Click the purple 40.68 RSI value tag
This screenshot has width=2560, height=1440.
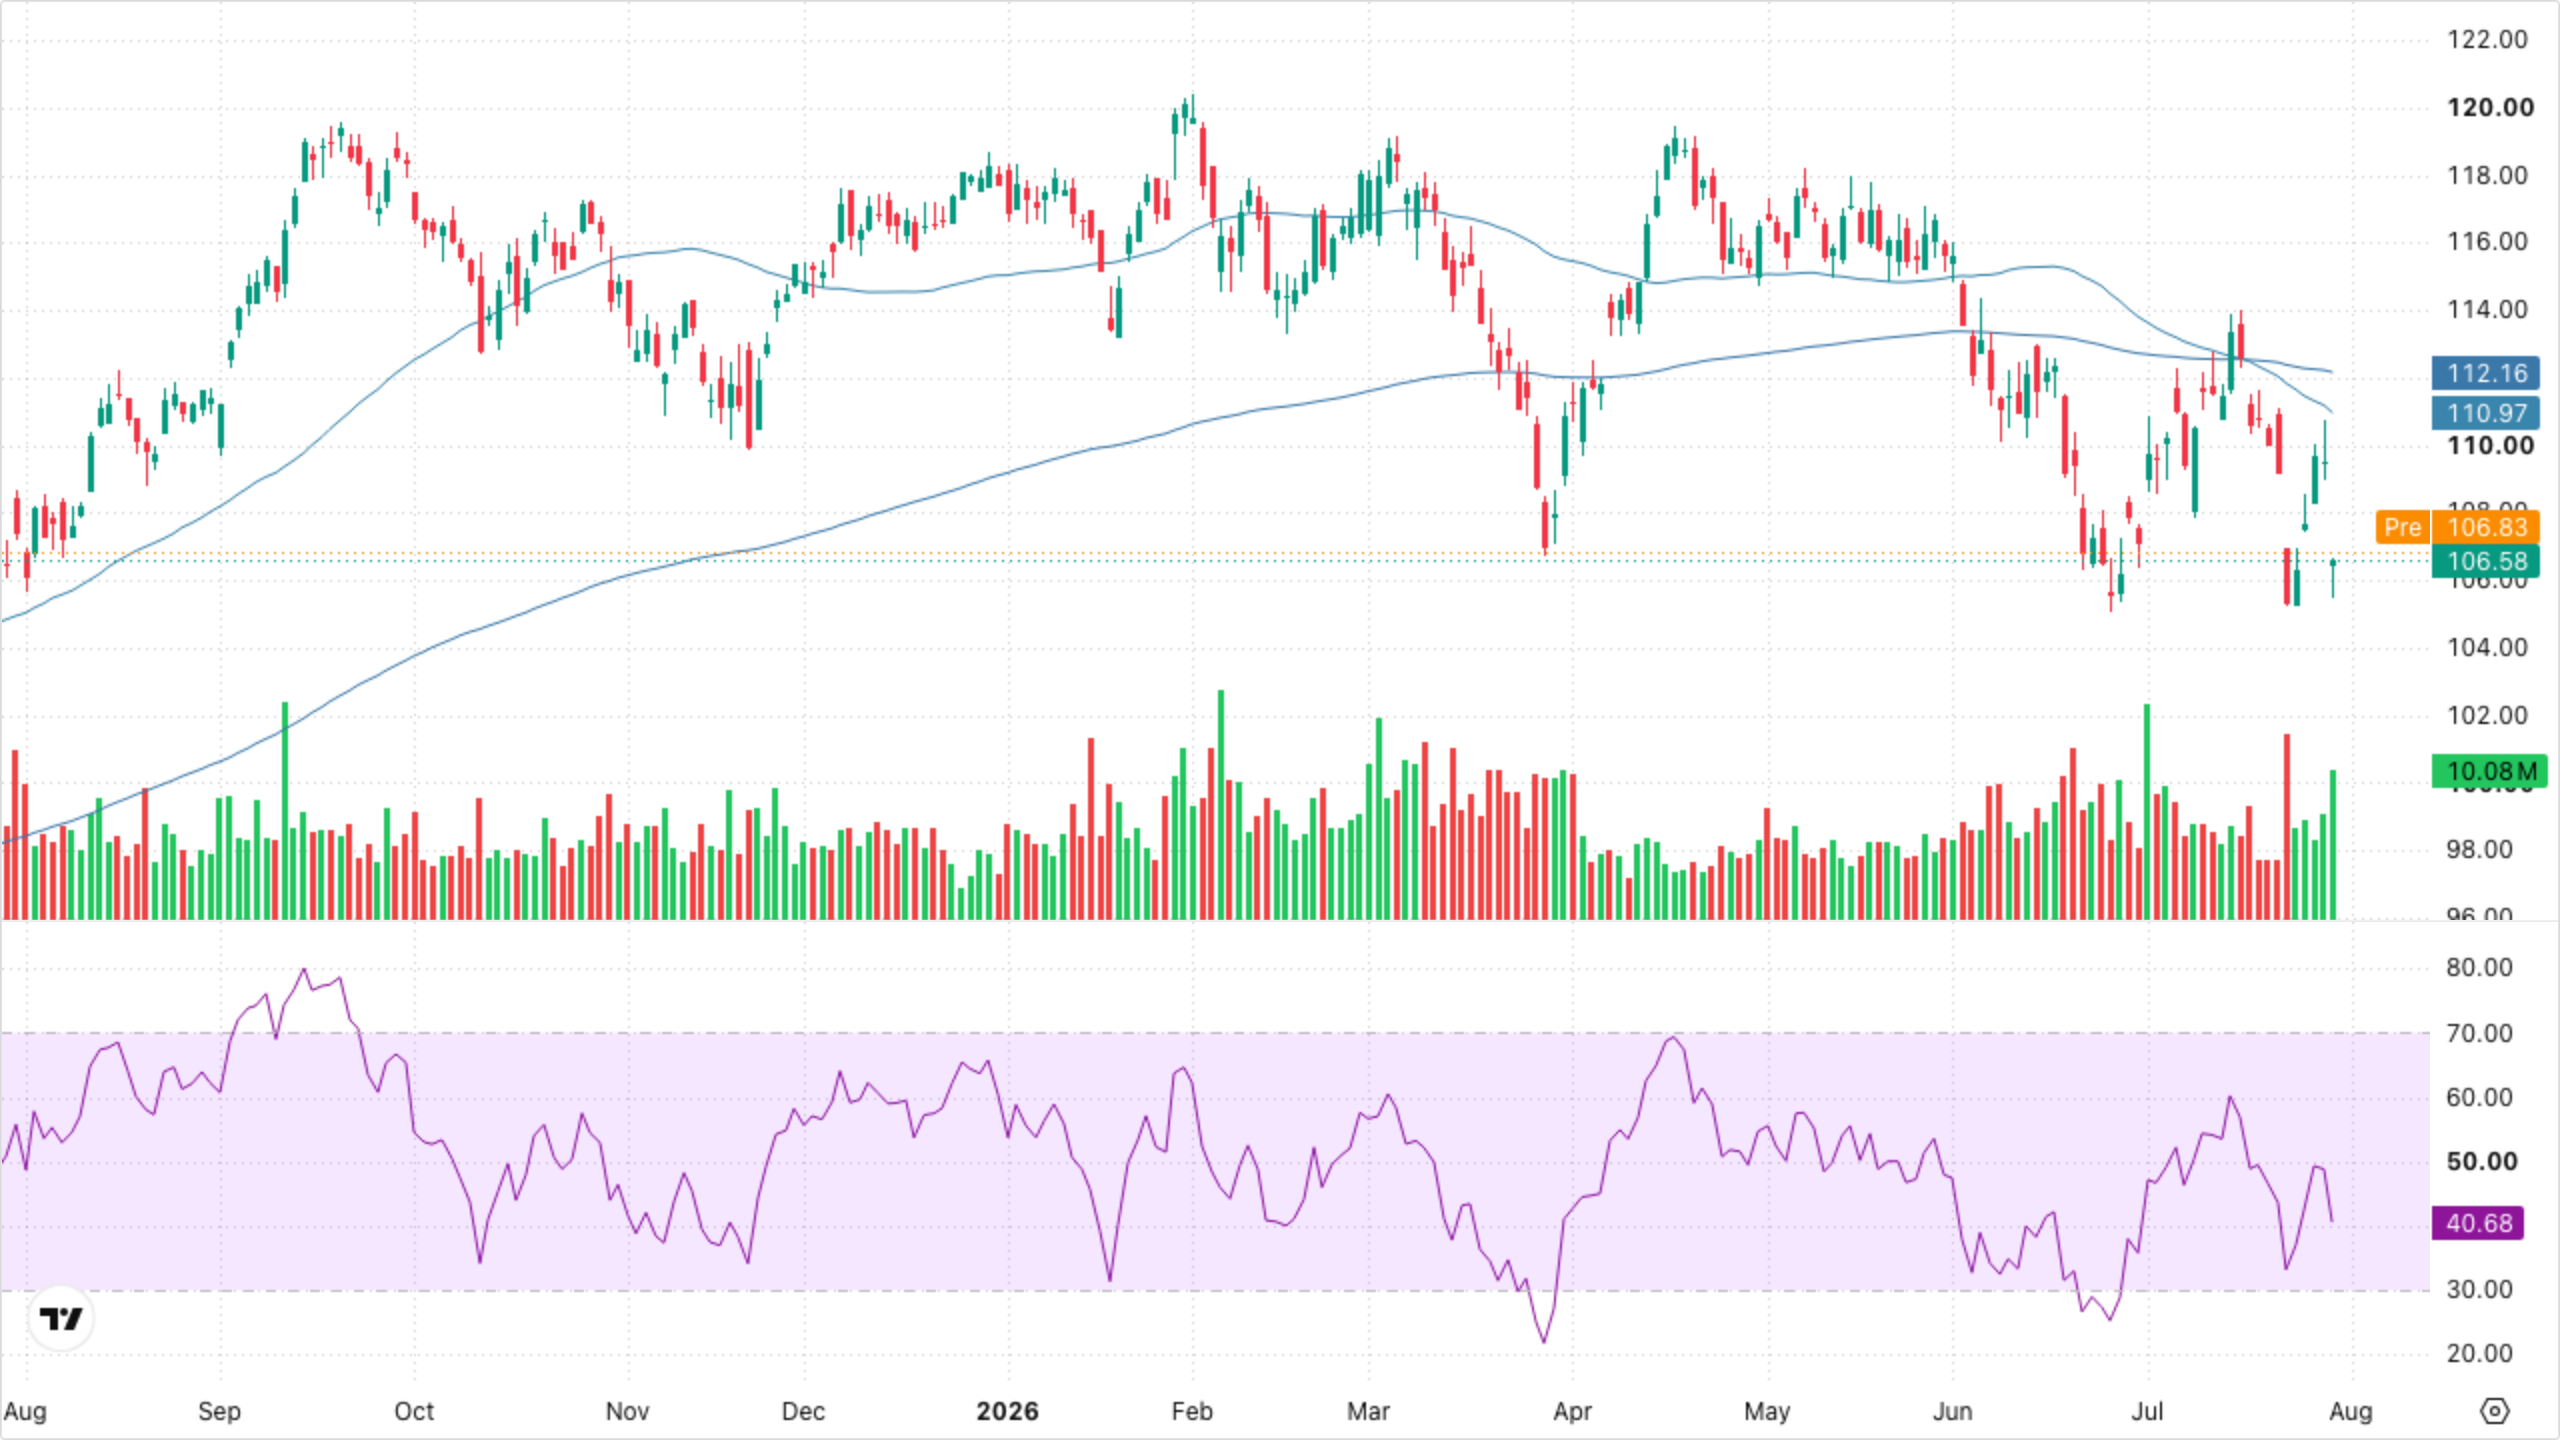coord(2478,1223)
